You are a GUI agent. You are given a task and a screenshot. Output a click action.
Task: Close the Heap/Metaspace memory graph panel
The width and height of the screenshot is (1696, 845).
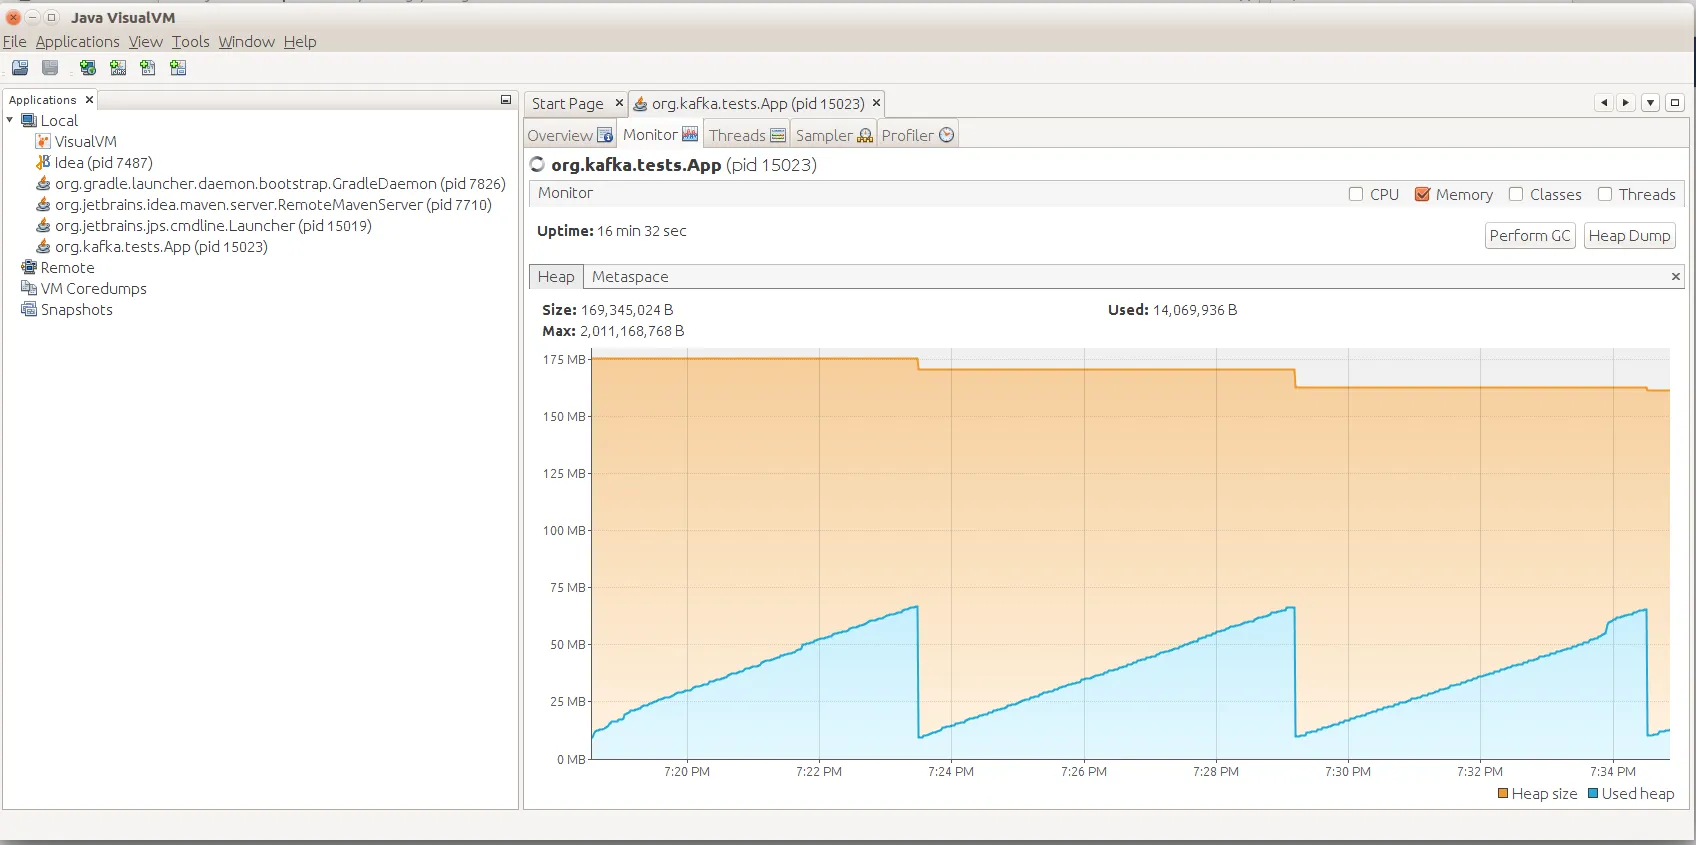[x=1676, y=277]
